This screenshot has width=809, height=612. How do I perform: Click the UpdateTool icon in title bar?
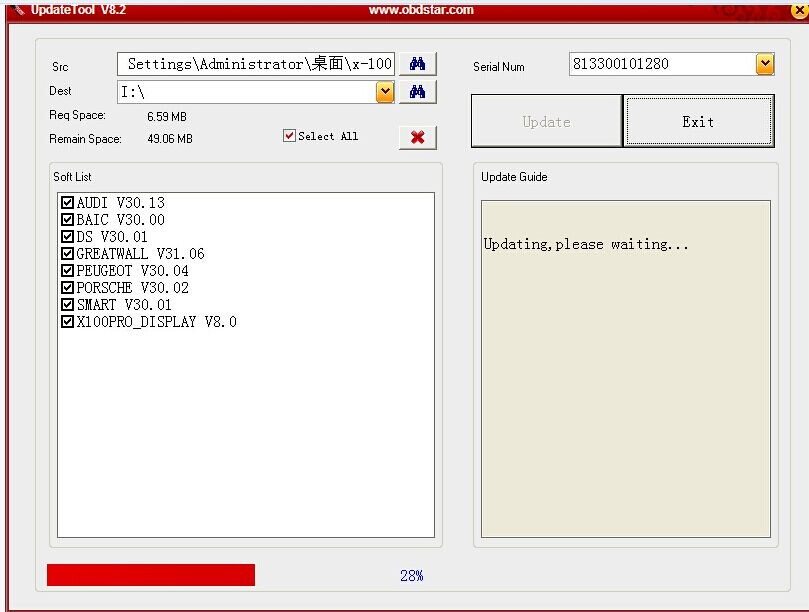click(x=18, y=10)
